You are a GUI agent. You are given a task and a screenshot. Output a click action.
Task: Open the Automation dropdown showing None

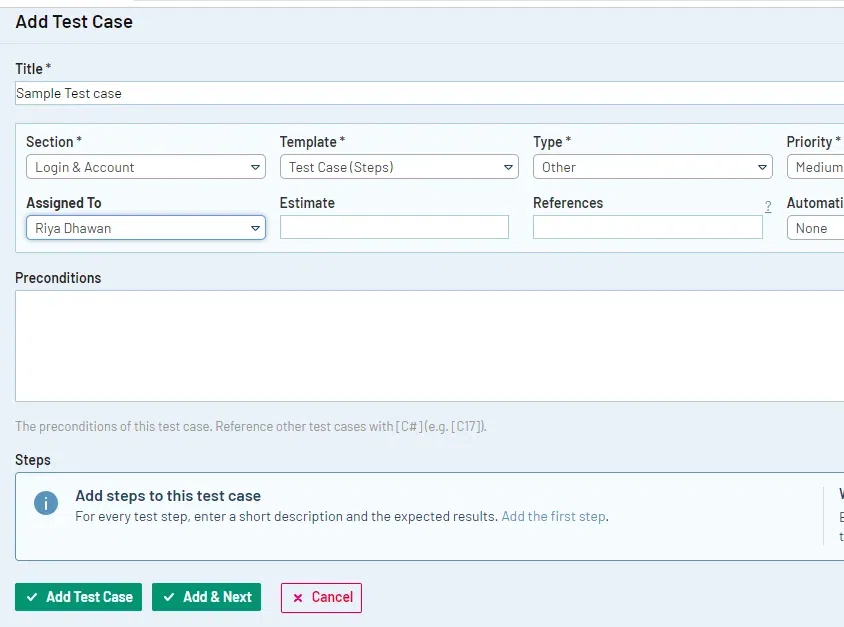[x=817, y=228]
